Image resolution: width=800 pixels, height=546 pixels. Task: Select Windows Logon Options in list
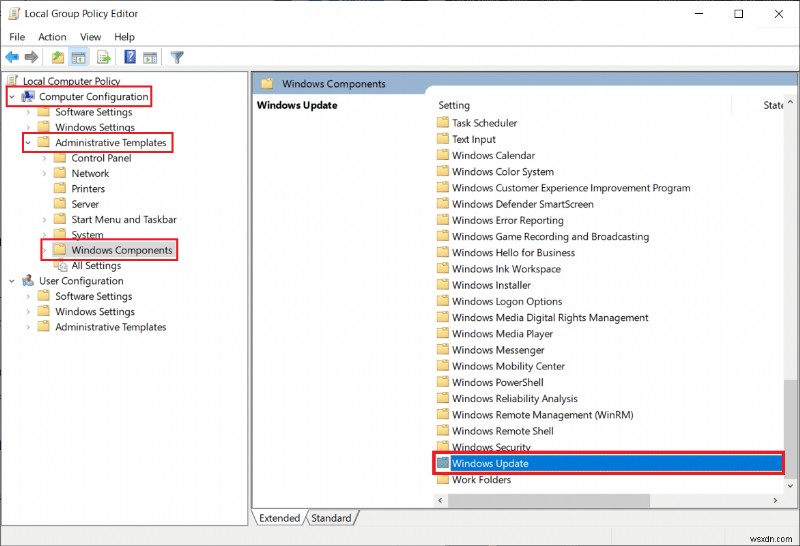click(507, 301)
